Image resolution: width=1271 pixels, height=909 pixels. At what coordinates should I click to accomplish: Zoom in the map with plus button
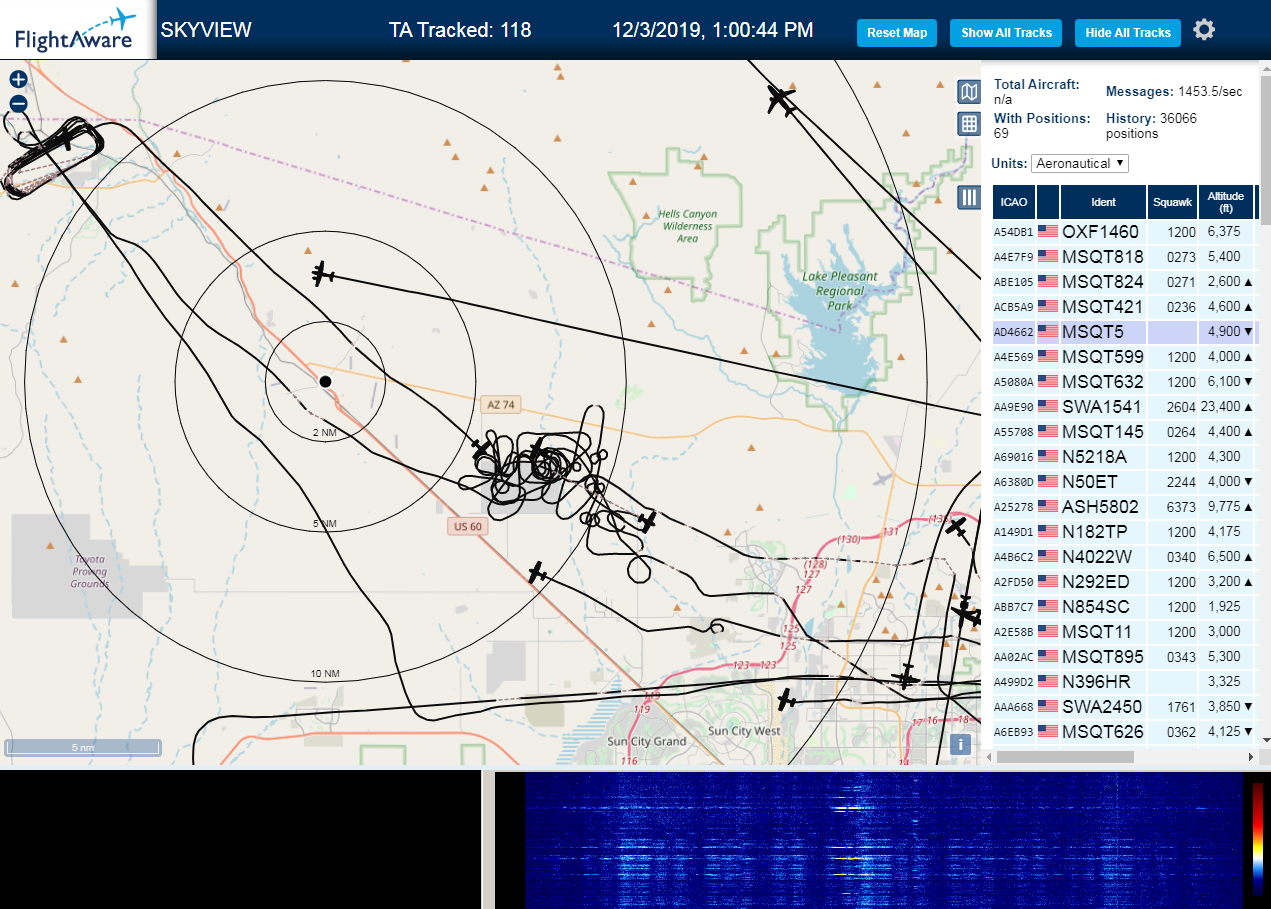(18, 80)
